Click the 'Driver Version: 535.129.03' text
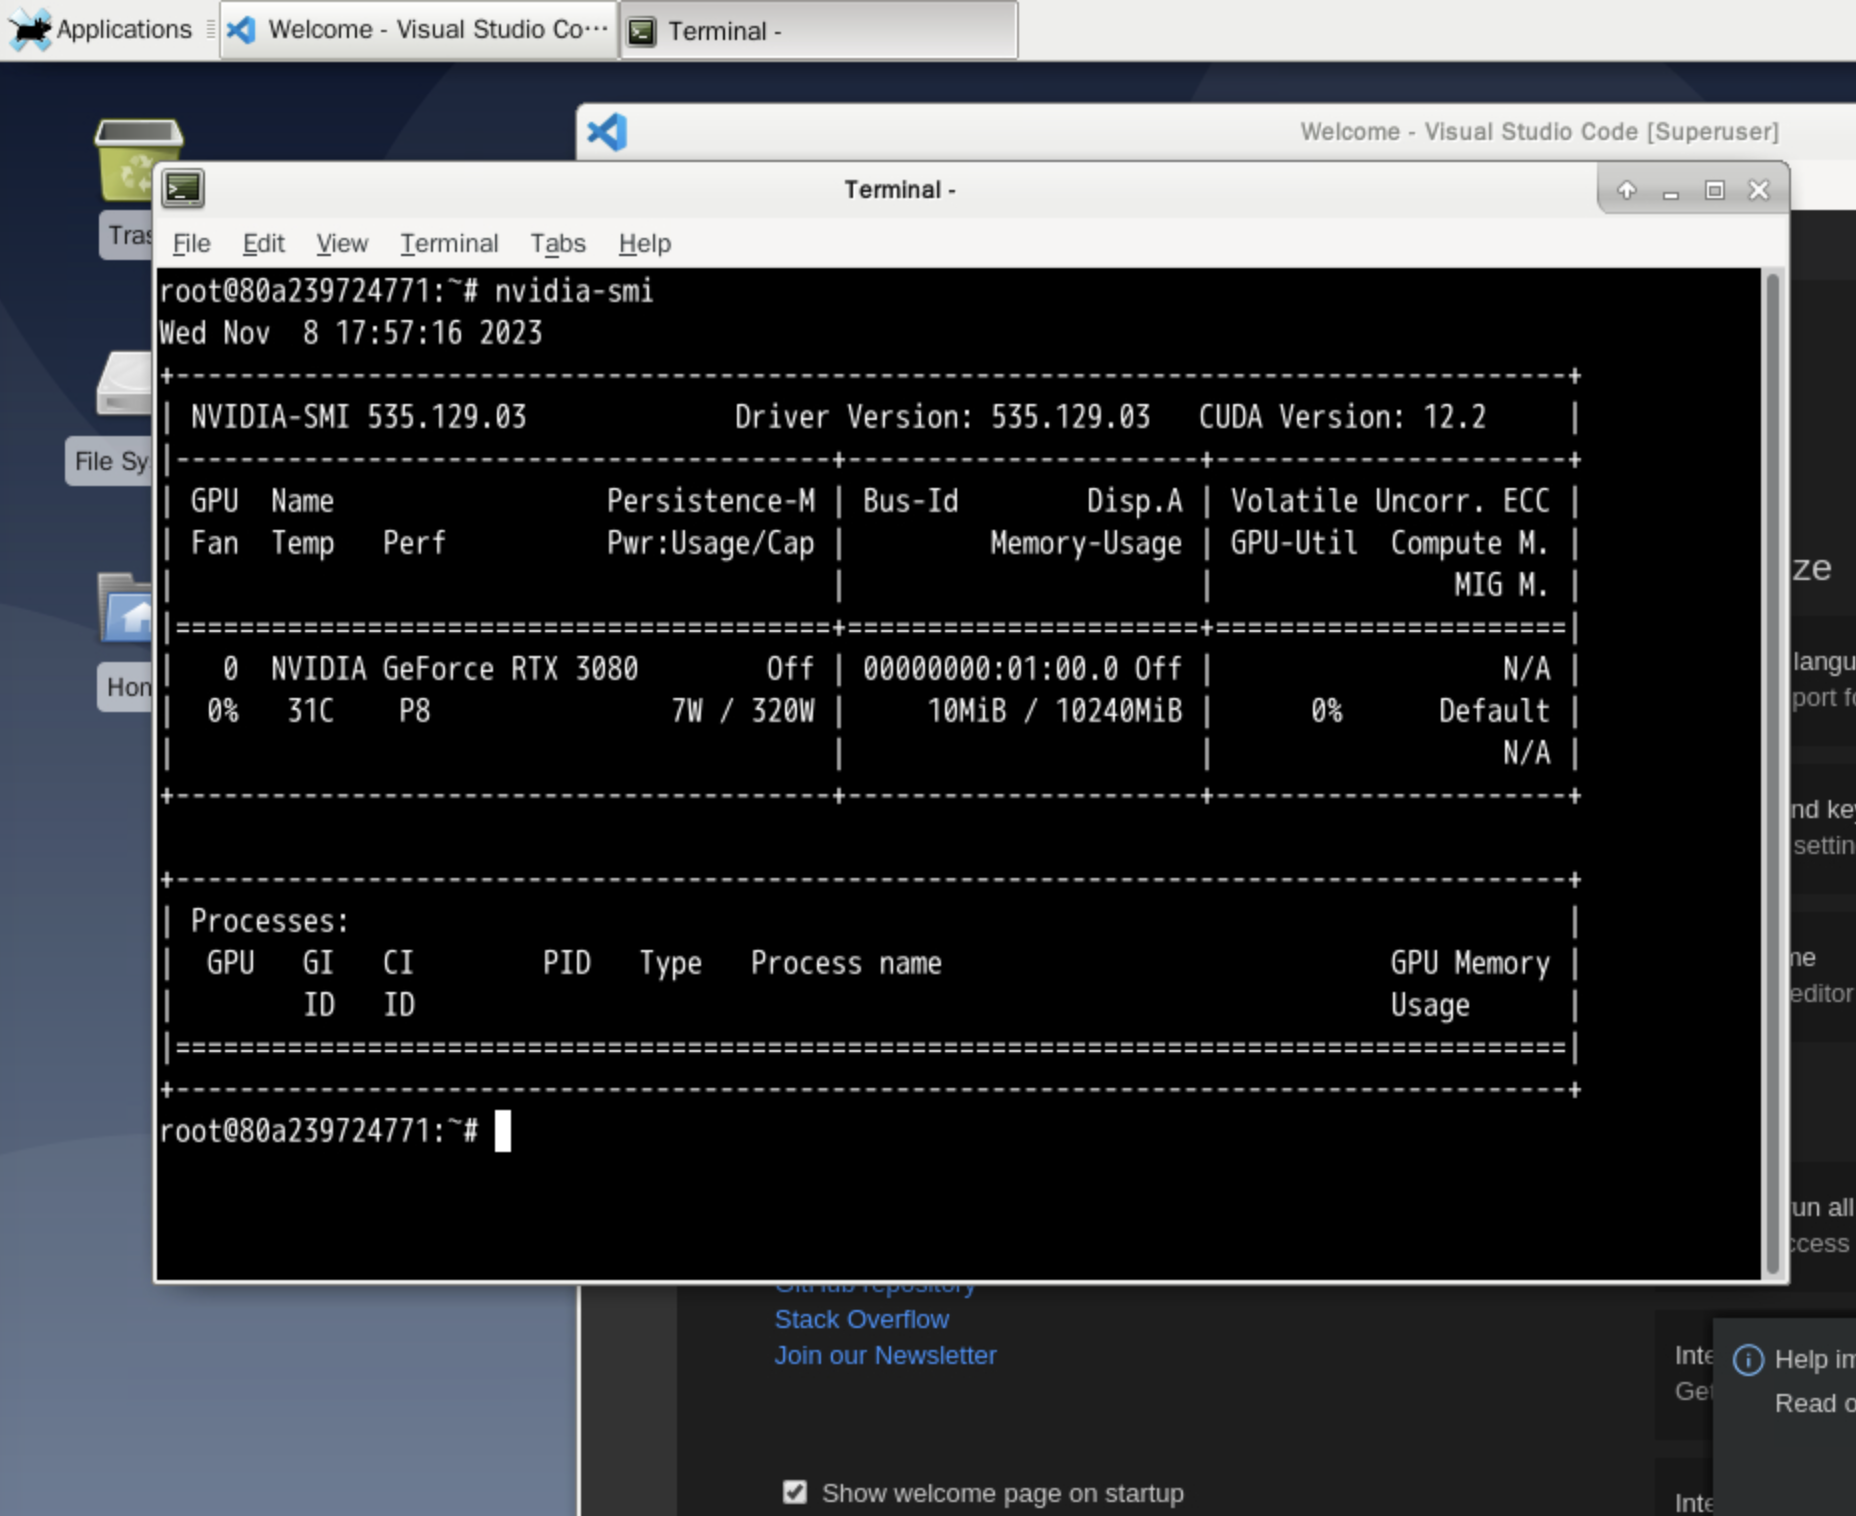Screen dimensions: 1856x1516 click(x=942, y=416)
